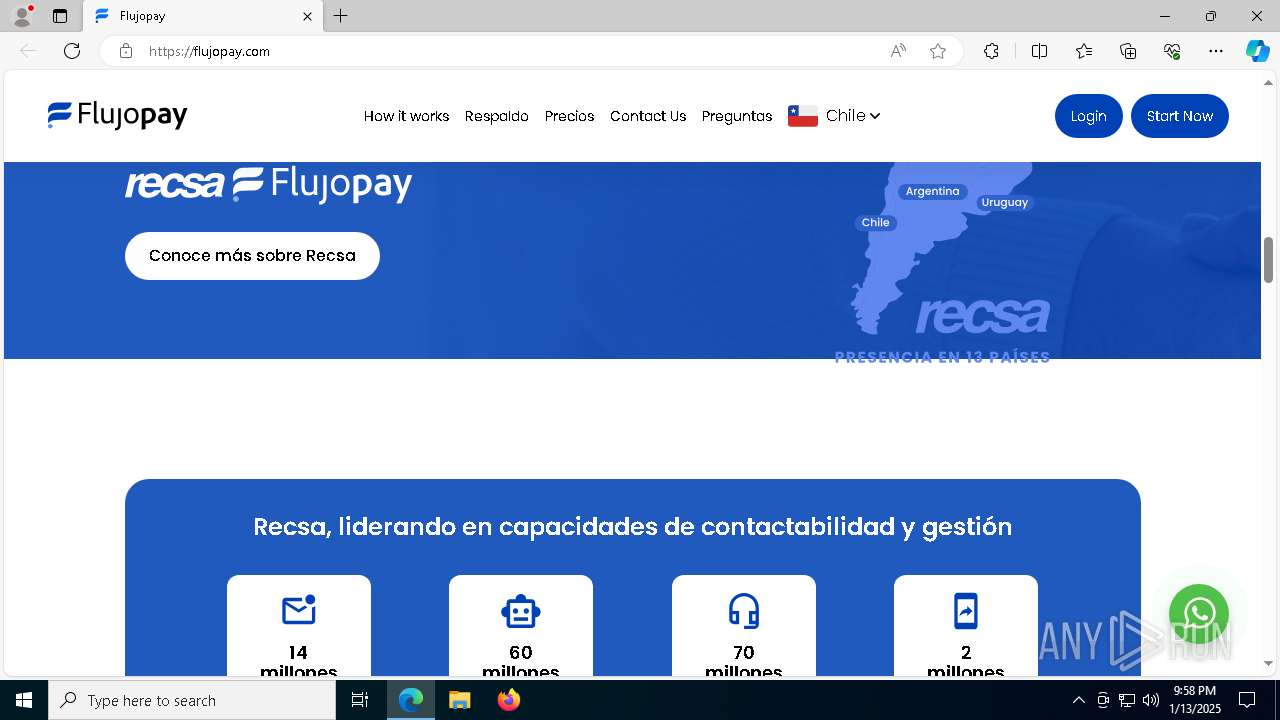
Task: Click the Login button
Action: coord(1089,116)
